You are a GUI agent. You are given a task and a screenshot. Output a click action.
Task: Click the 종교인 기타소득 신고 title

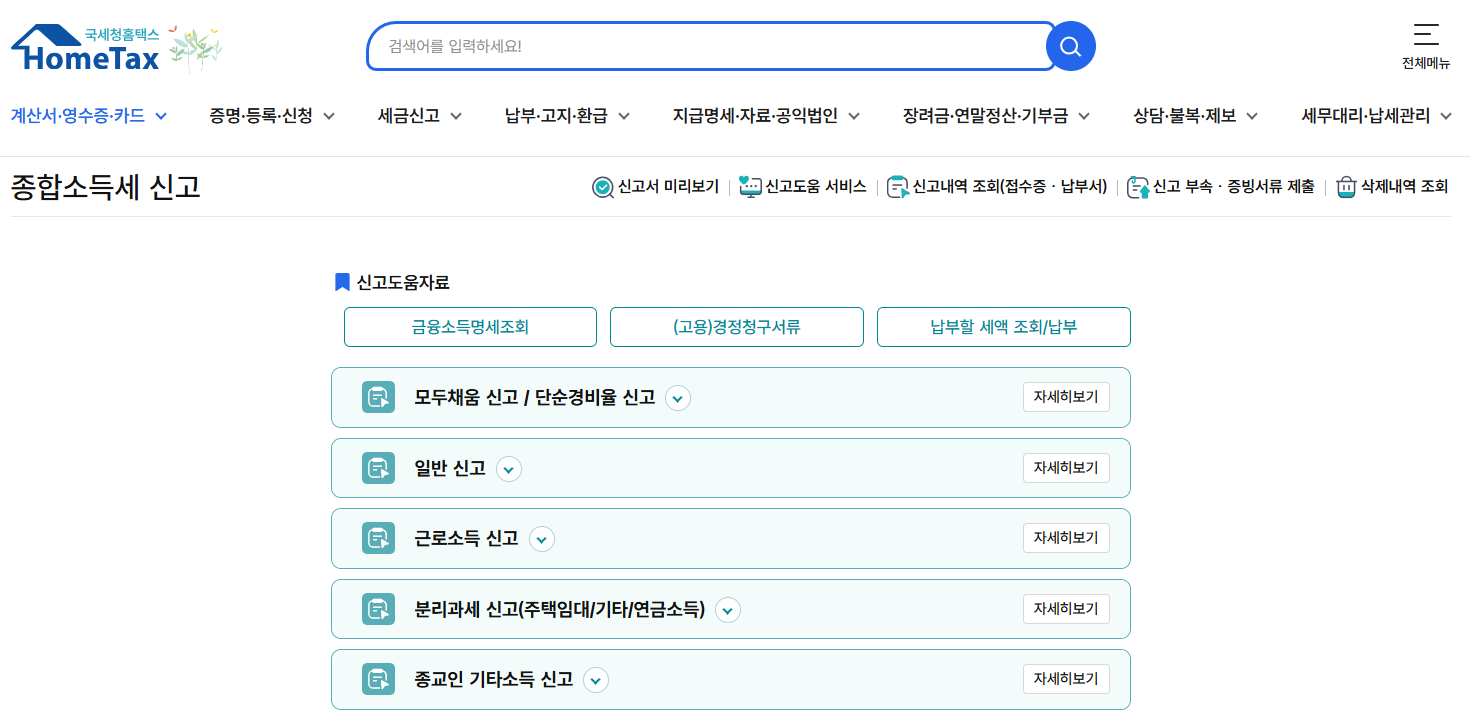(x=494, y=680)
